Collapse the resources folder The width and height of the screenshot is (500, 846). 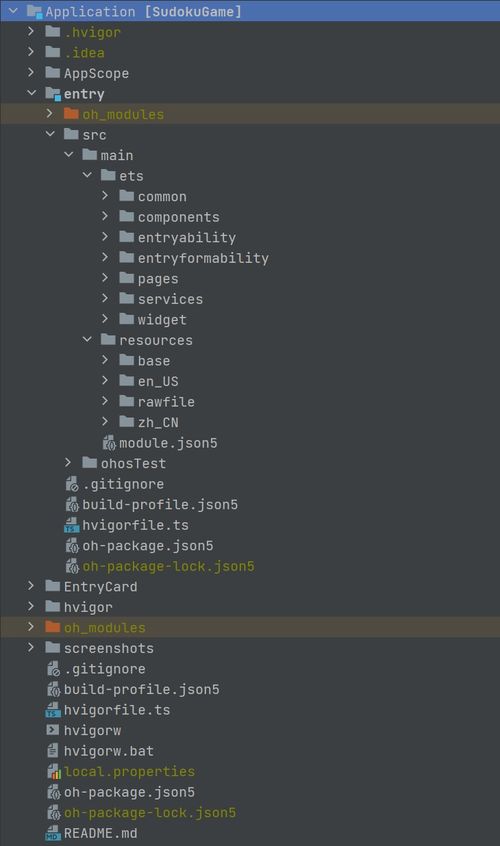87,339
